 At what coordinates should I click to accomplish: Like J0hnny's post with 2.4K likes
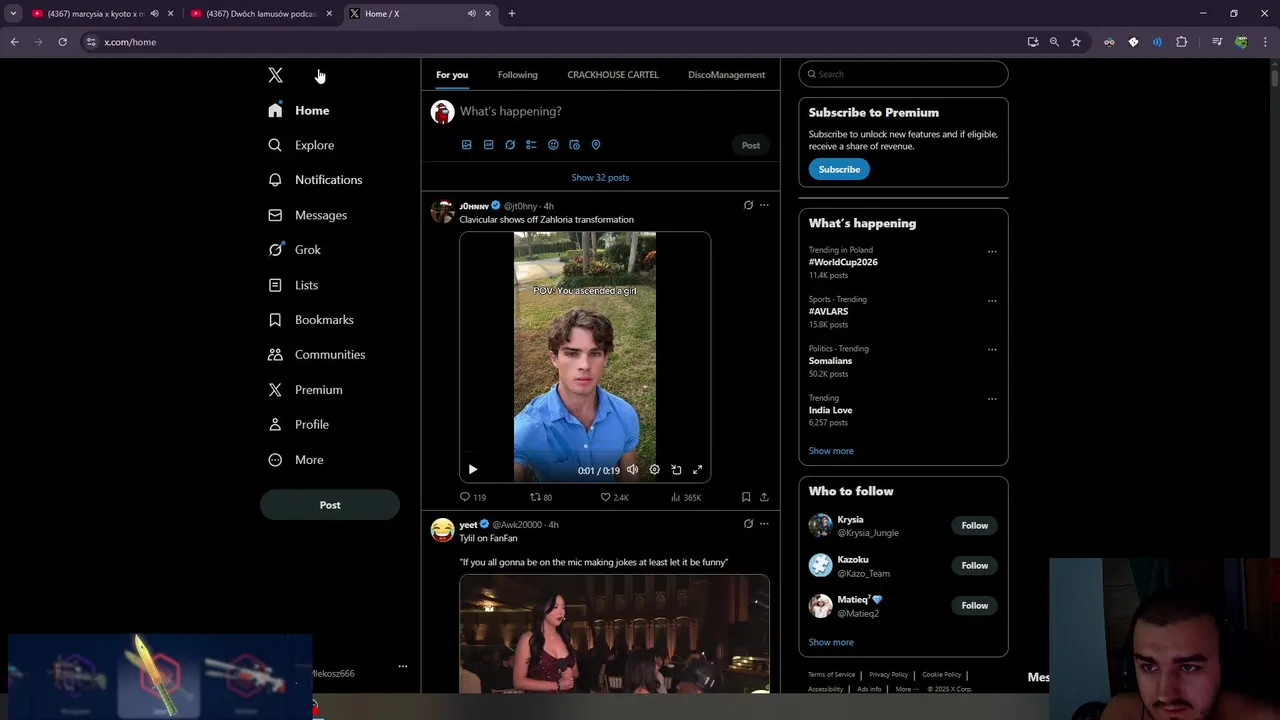[x=614, y=497]
